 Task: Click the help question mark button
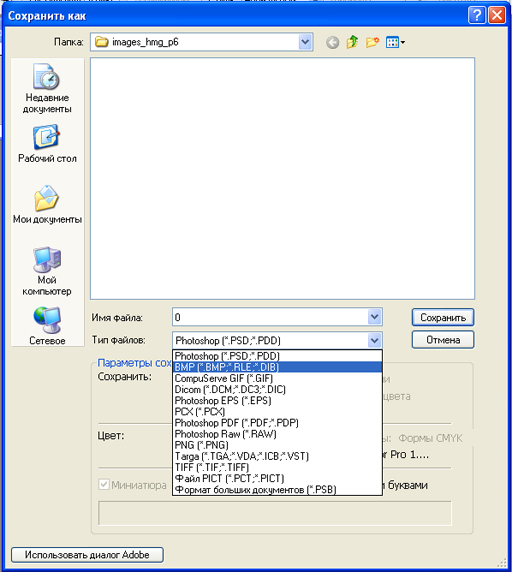[x=477, y=15]
